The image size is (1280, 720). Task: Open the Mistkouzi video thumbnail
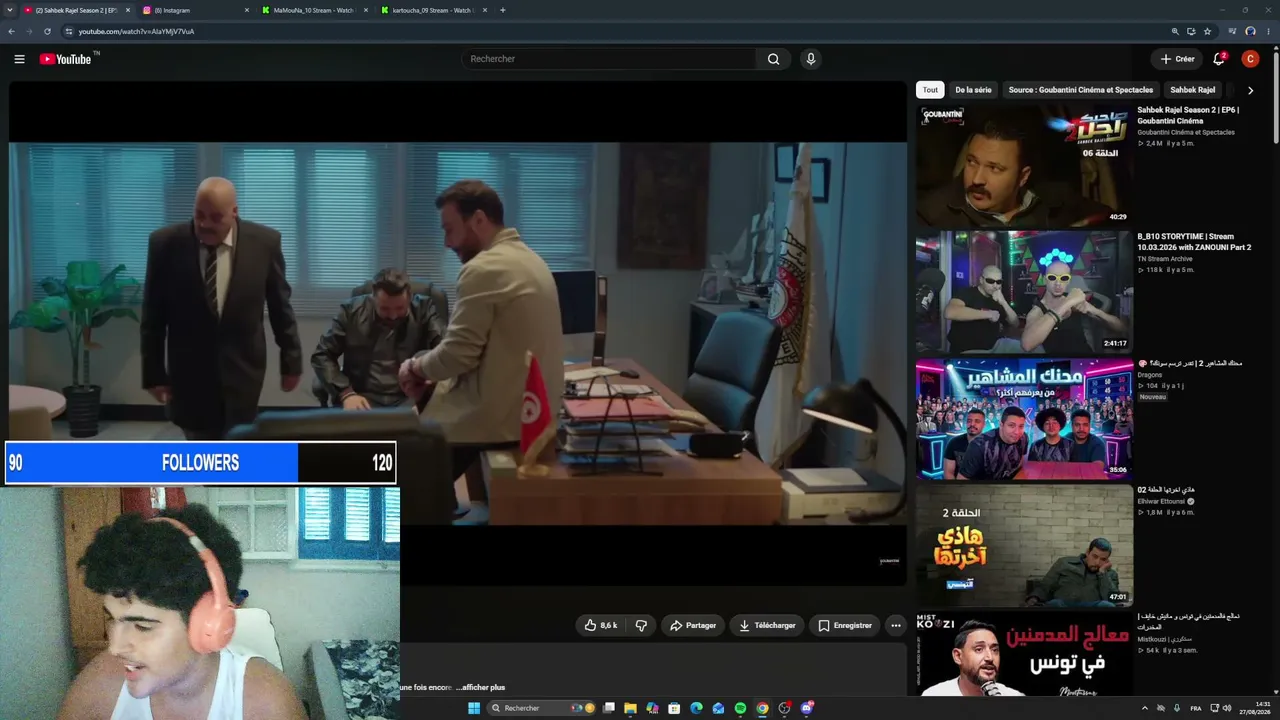tap(1024, 654)
